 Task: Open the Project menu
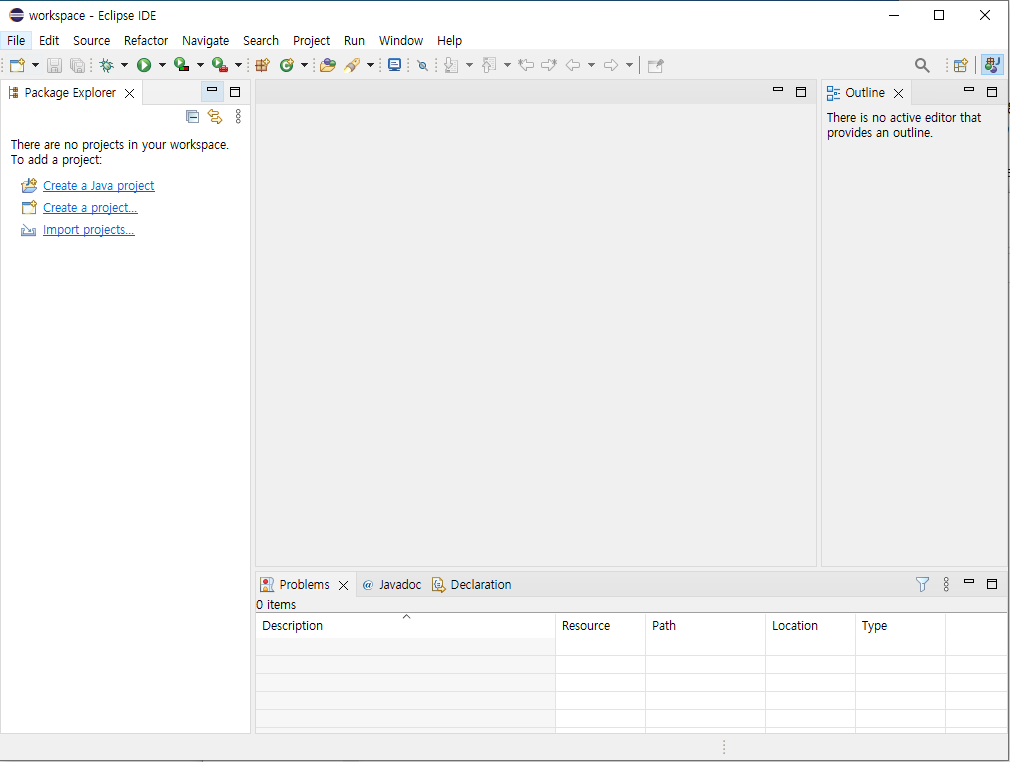coord(312,41)
